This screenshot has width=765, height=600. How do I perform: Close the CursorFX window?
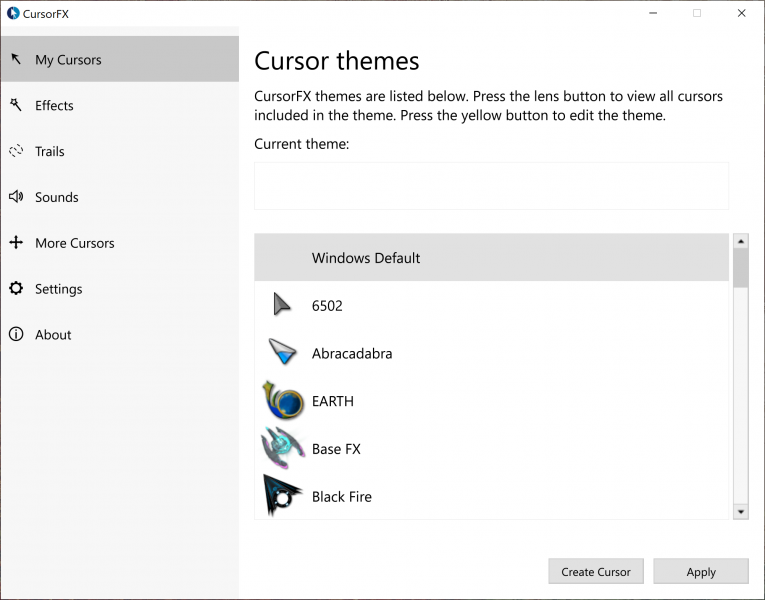point(741,13)
